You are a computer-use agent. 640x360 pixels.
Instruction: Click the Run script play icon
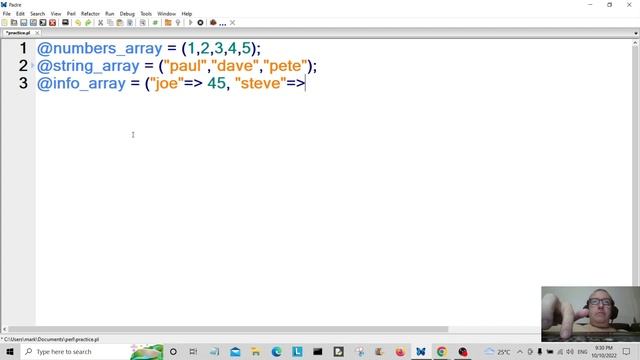(x=190, y=23)
